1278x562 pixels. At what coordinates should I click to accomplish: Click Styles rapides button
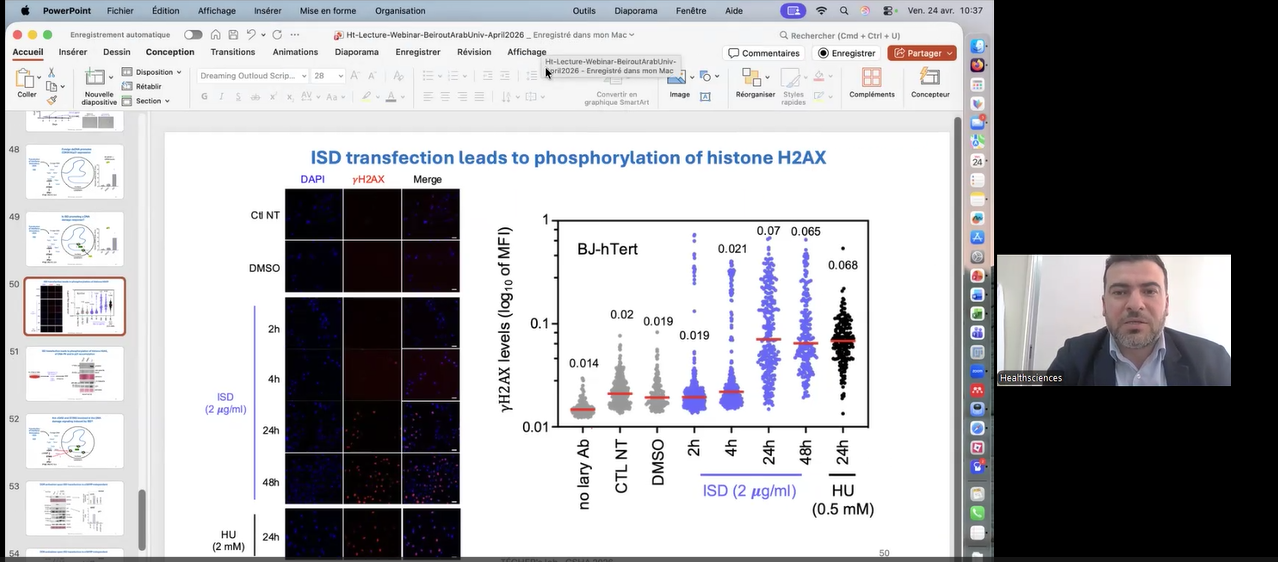[x=793, y=86]
